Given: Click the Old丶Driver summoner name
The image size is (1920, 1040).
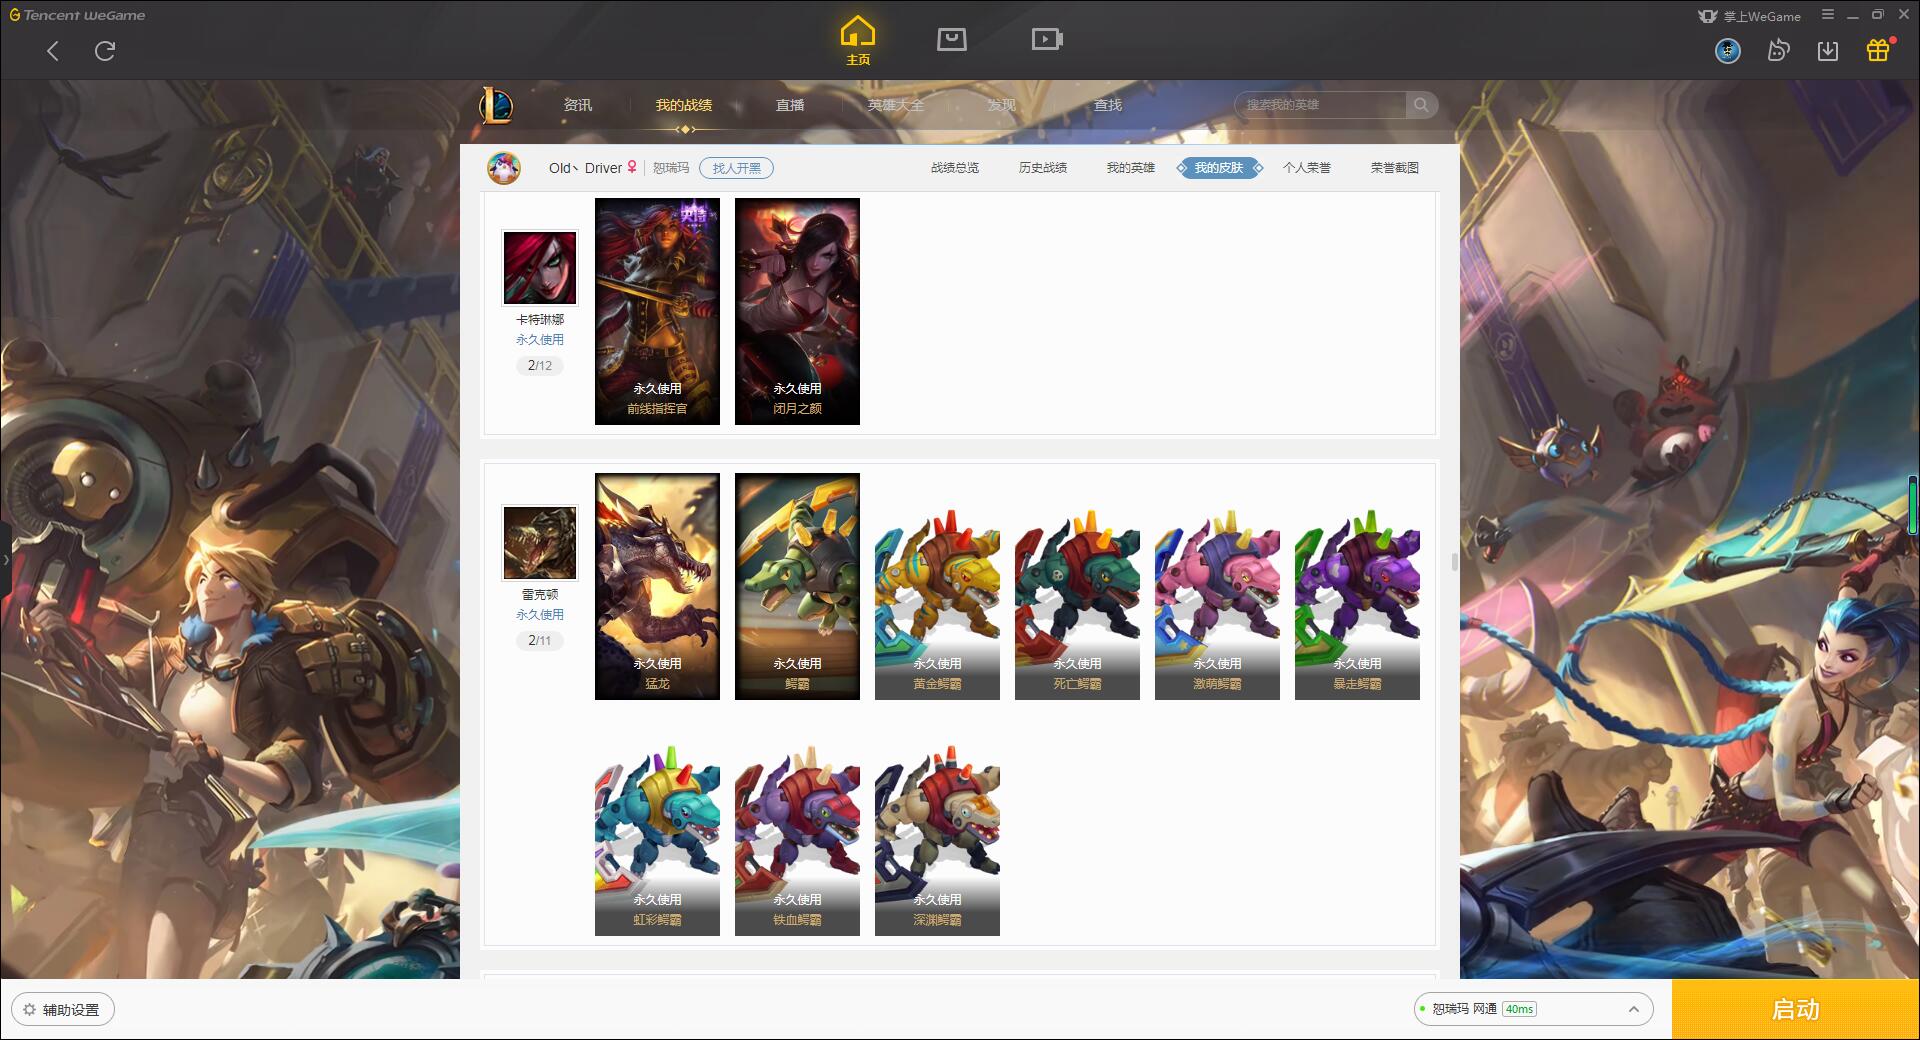Looking at the screenshot, I should click(x=585, y=168).
